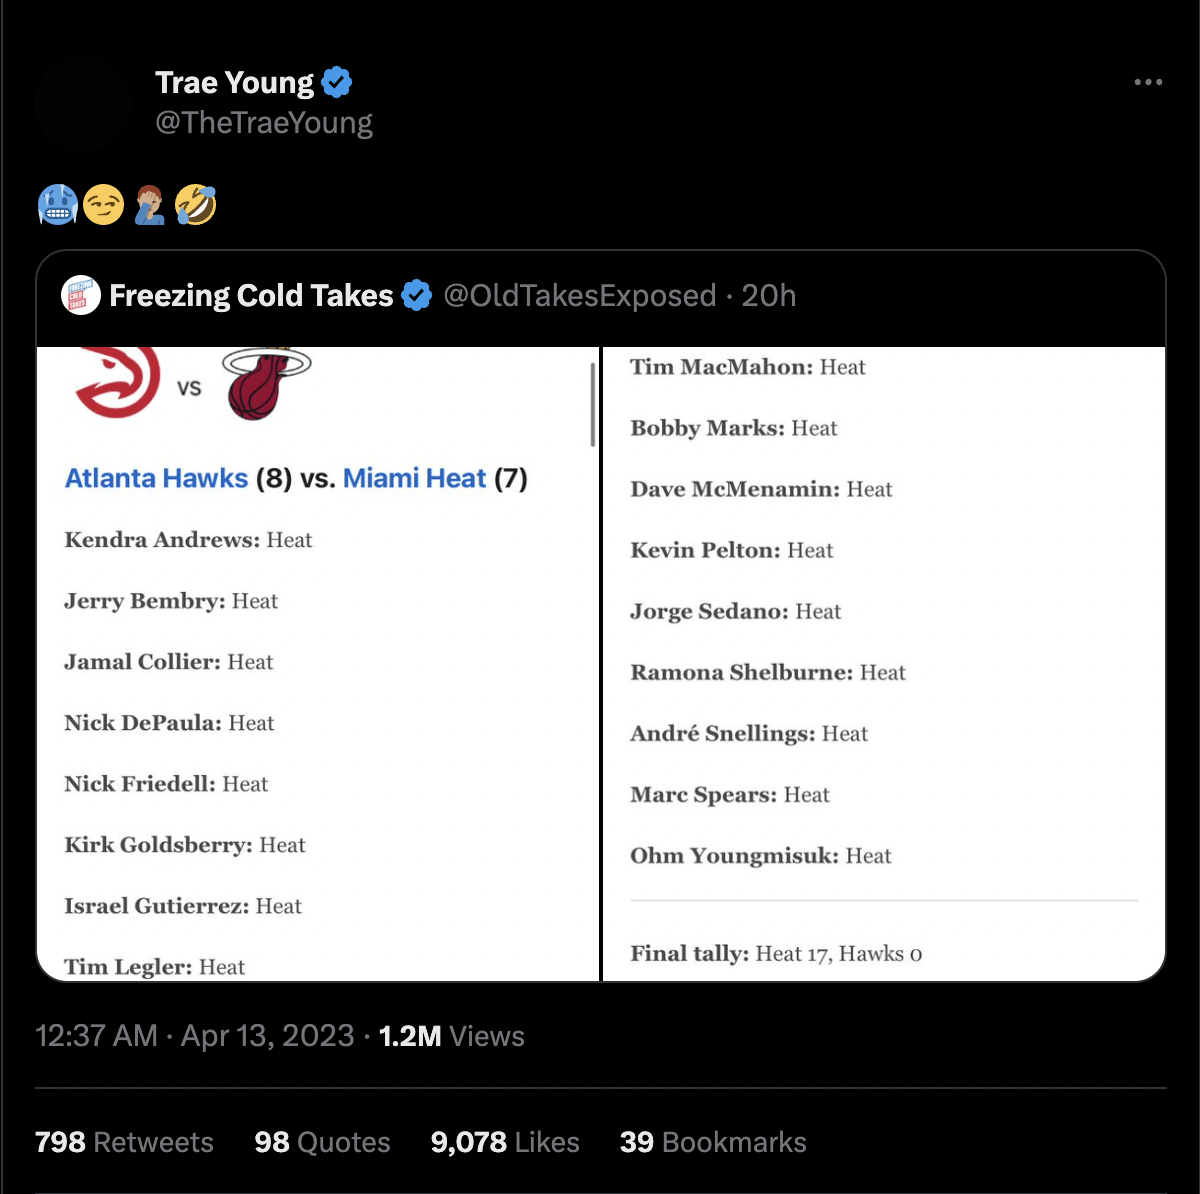Viewport: 1200px width, 1194px height.
Task: Click the 12:37 AM Apr 13 timestamp
Action: click(x=194, y=1036)
